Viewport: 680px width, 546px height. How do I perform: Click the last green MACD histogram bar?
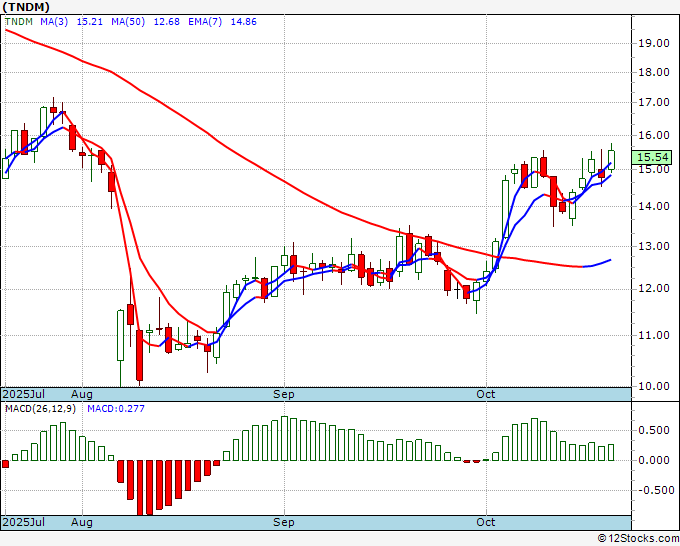coord(611,452)
